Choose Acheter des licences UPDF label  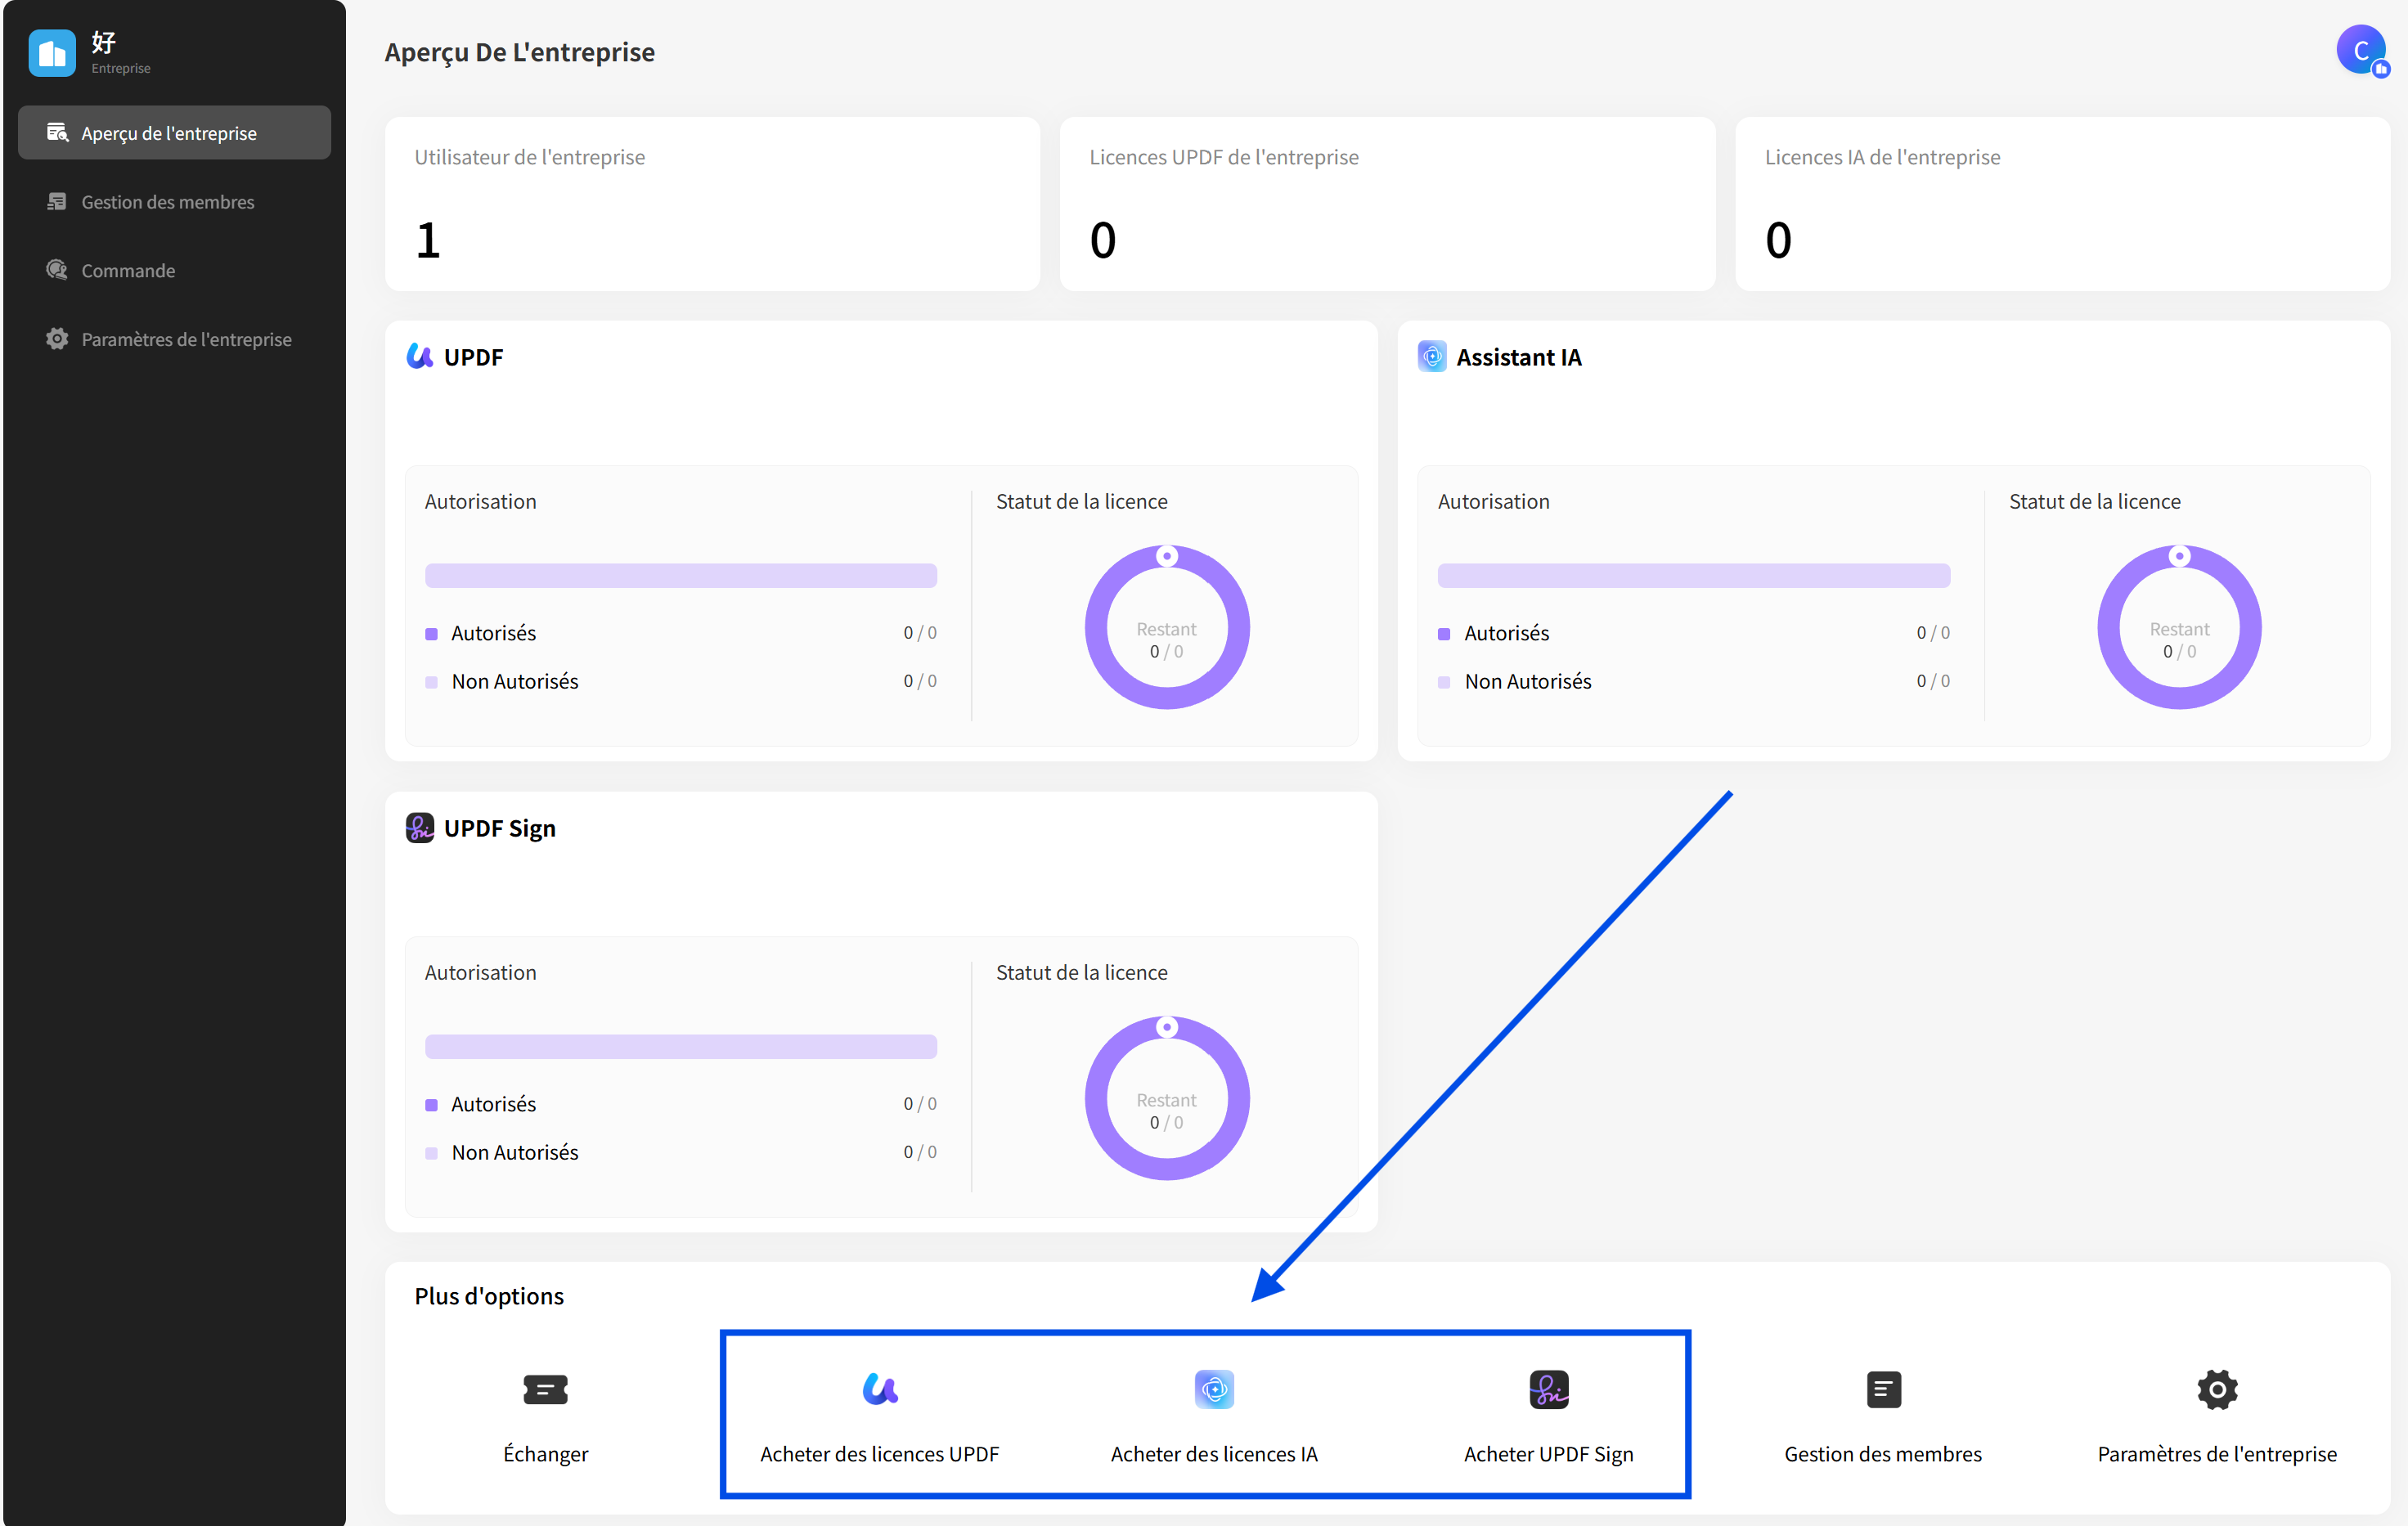point(880,1454)
